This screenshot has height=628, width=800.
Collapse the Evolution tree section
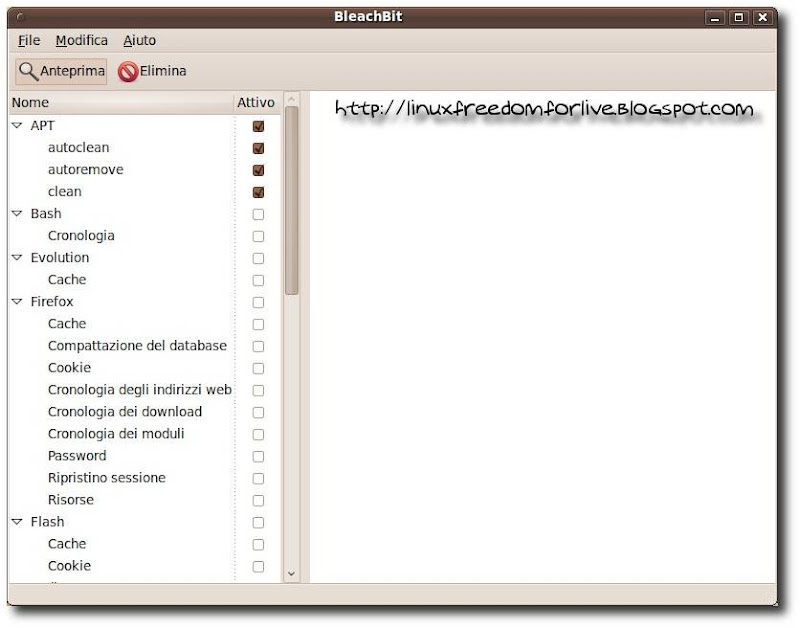click(16, 257)
